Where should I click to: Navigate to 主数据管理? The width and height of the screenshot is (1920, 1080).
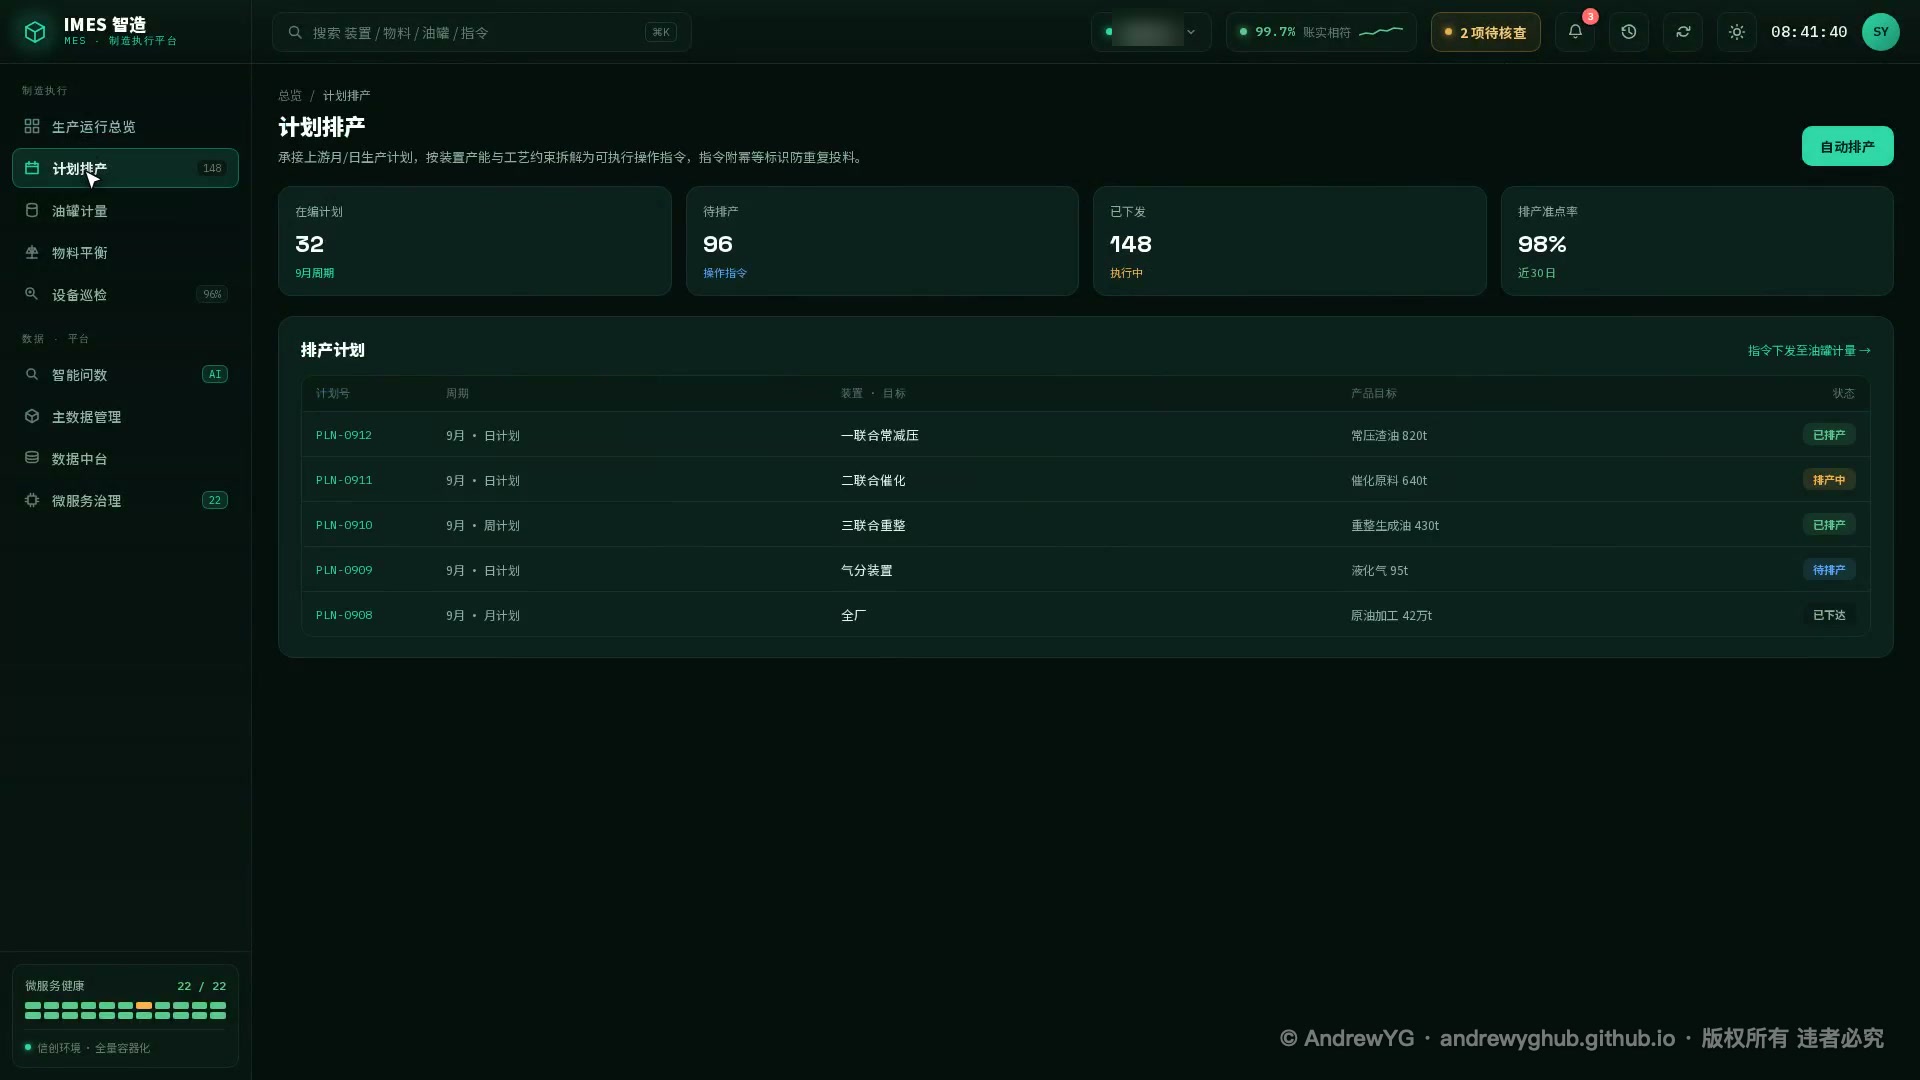125,416
